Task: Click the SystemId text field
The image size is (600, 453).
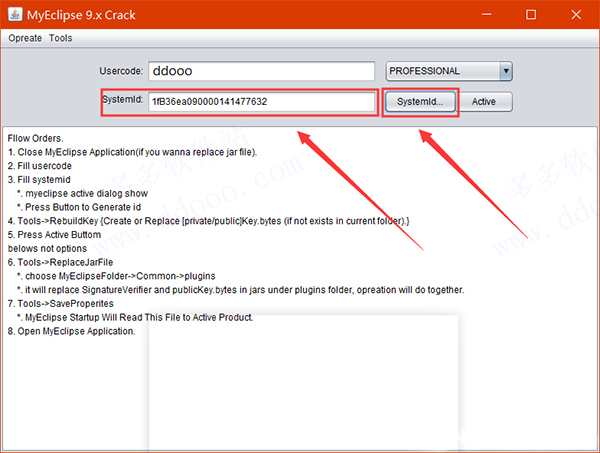Action: tap(261, 102)
